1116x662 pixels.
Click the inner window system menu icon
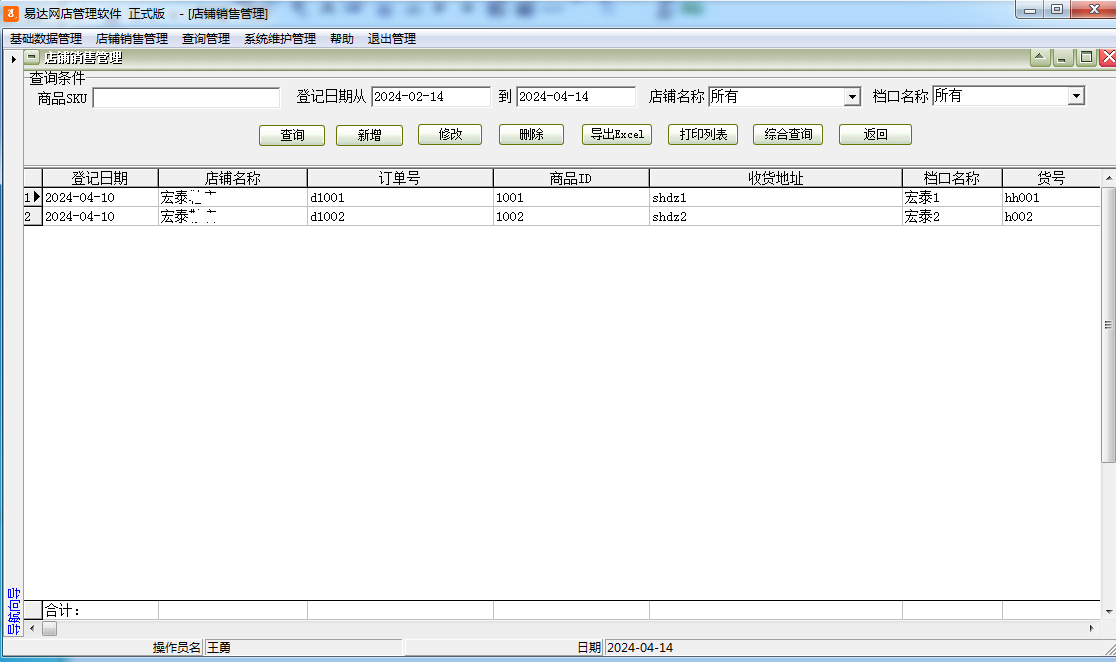pyautogui.click(x=32, y=58)
